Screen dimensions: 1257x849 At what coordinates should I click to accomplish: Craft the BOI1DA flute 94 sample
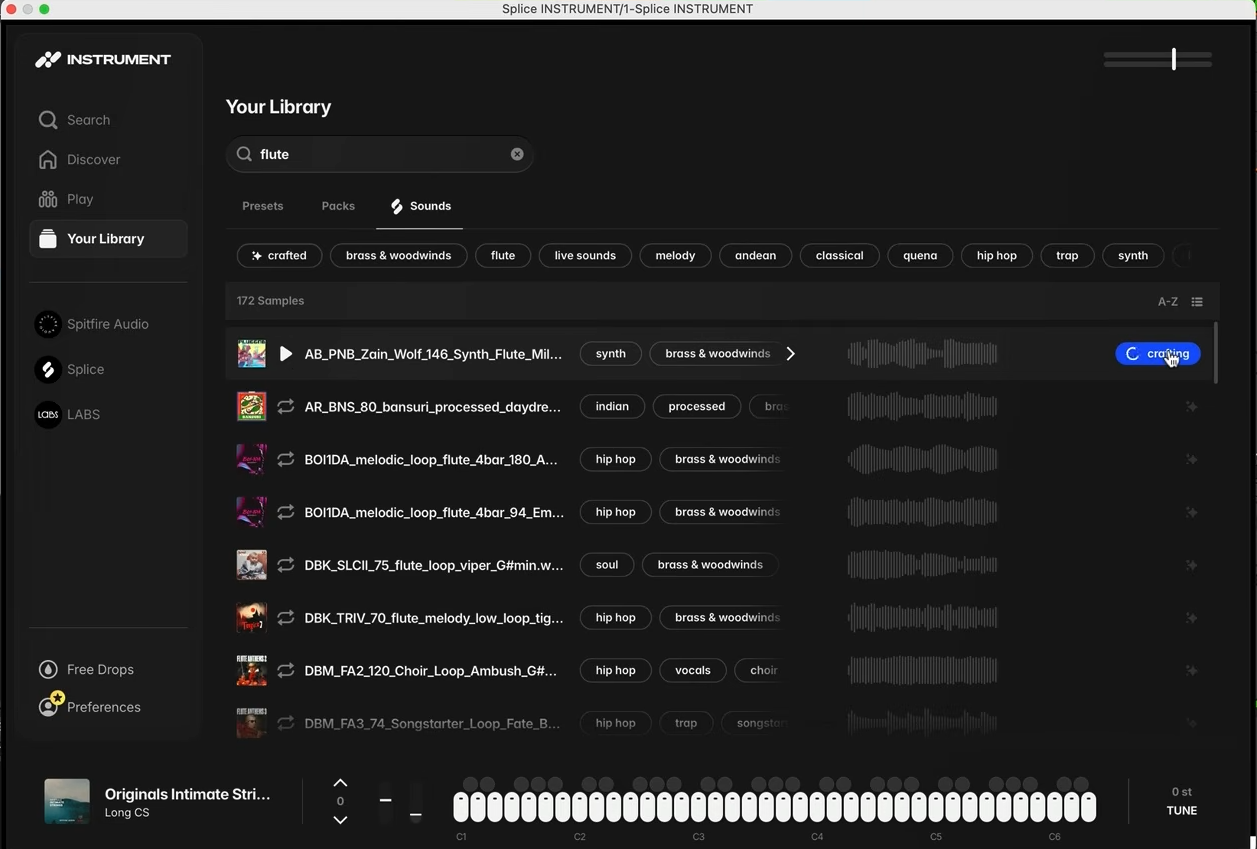1192,512
